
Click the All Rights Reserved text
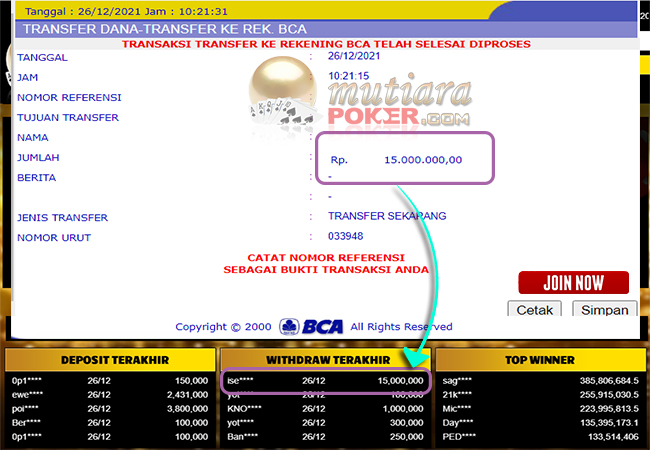401,327
